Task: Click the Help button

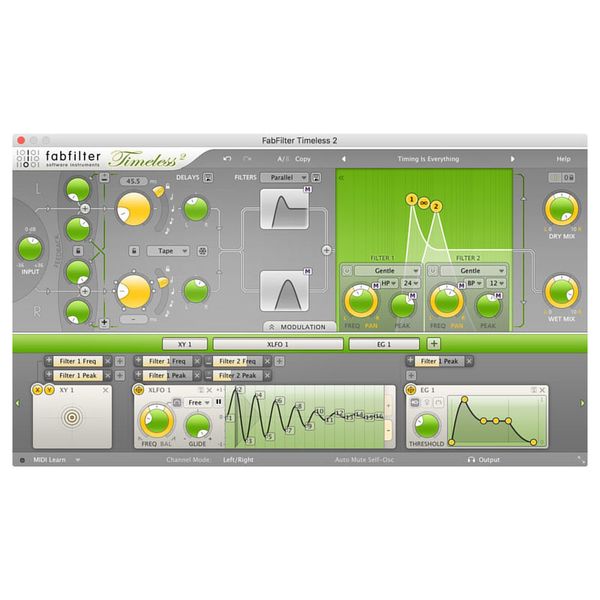Action: tap(563, 159)
